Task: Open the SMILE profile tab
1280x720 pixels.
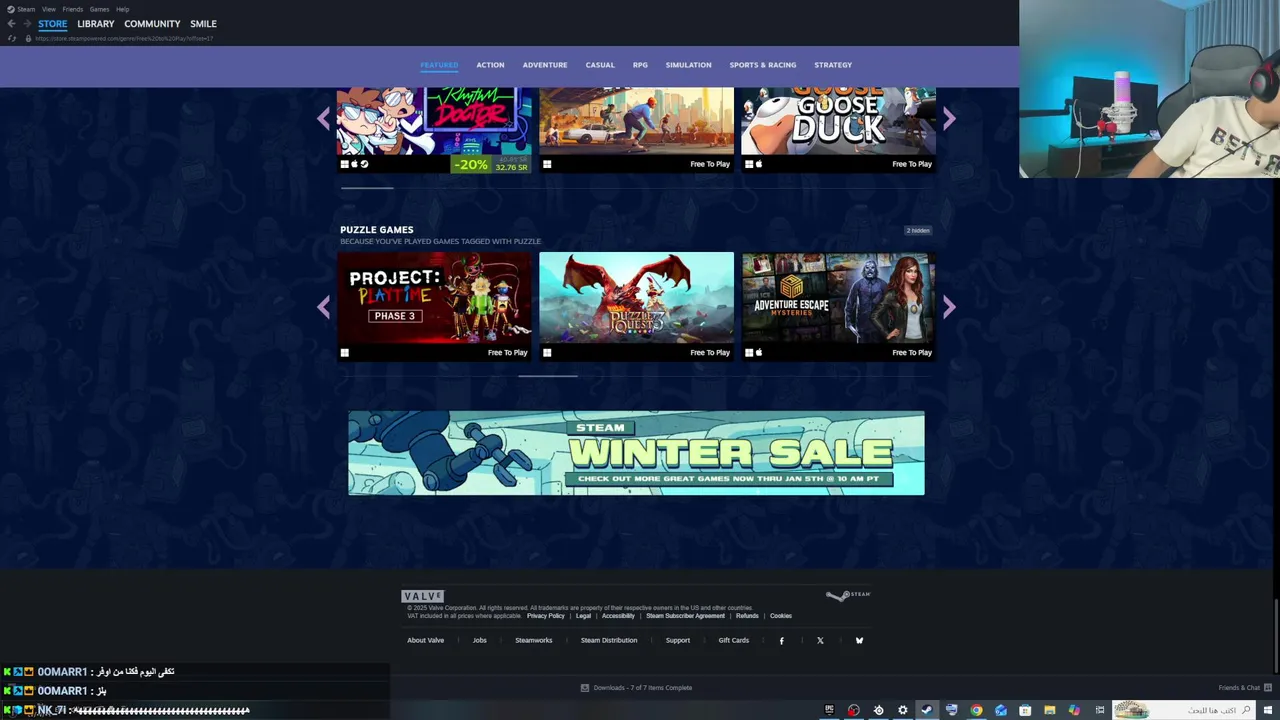Action: click(x=203, y=24)
